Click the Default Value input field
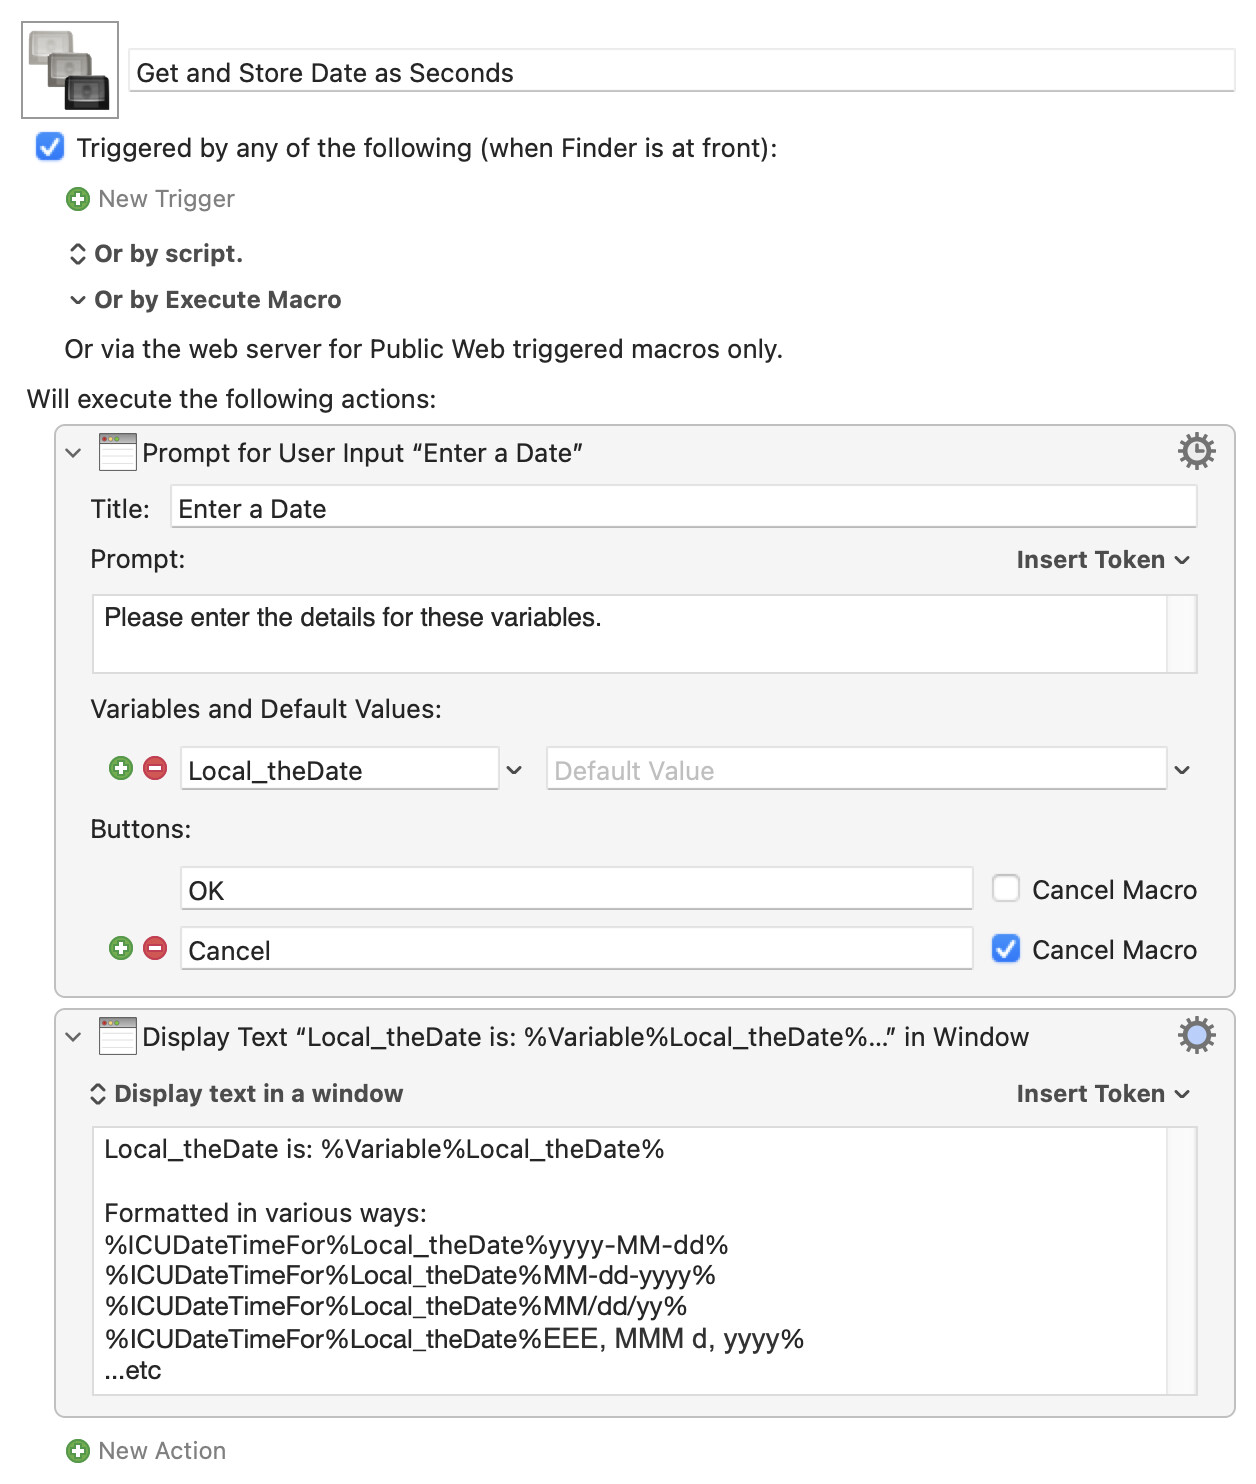1256x1484 pixels. 856,769
